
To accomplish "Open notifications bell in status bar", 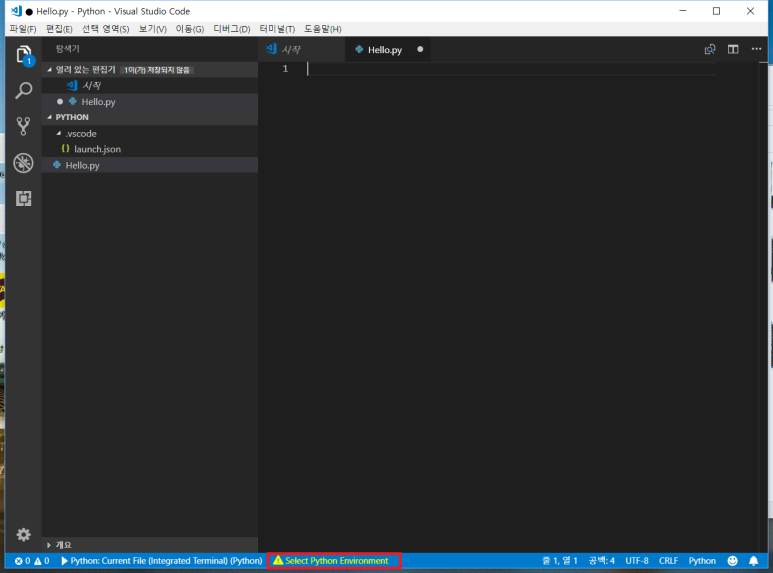I will coord(753,561).
